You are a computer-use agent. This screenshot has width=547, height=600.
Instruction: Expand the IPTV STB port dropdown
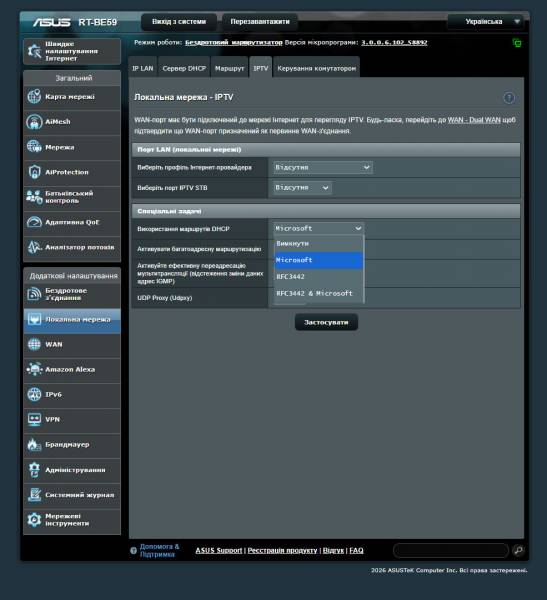click(x=302, y=188)
